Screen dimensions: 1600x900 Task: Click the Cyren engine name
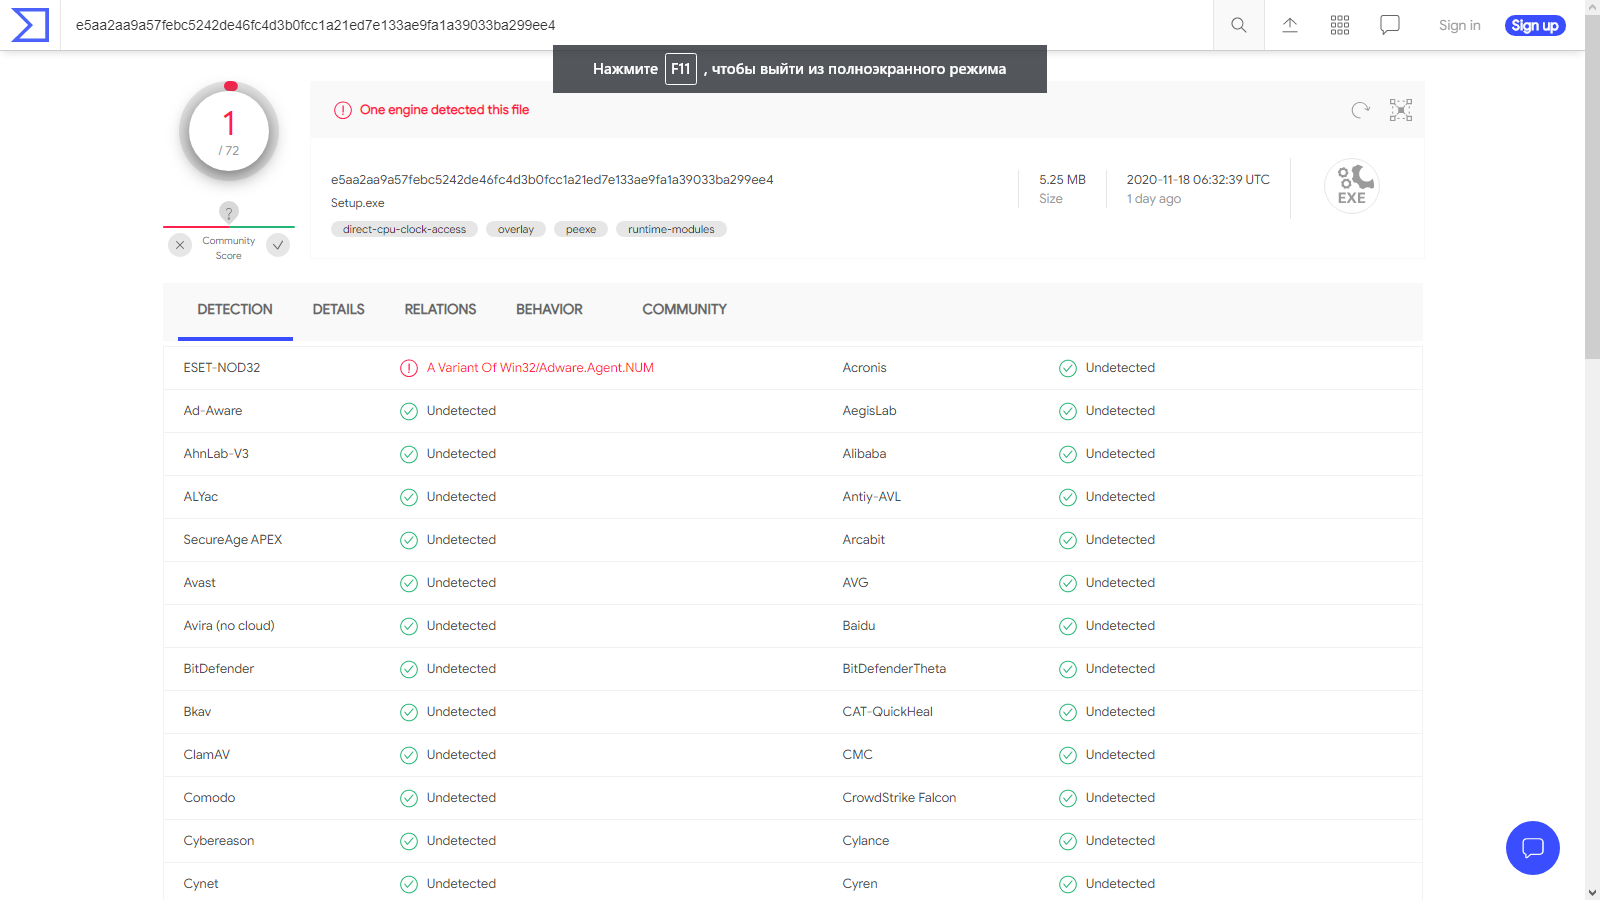tap(860, 884)
